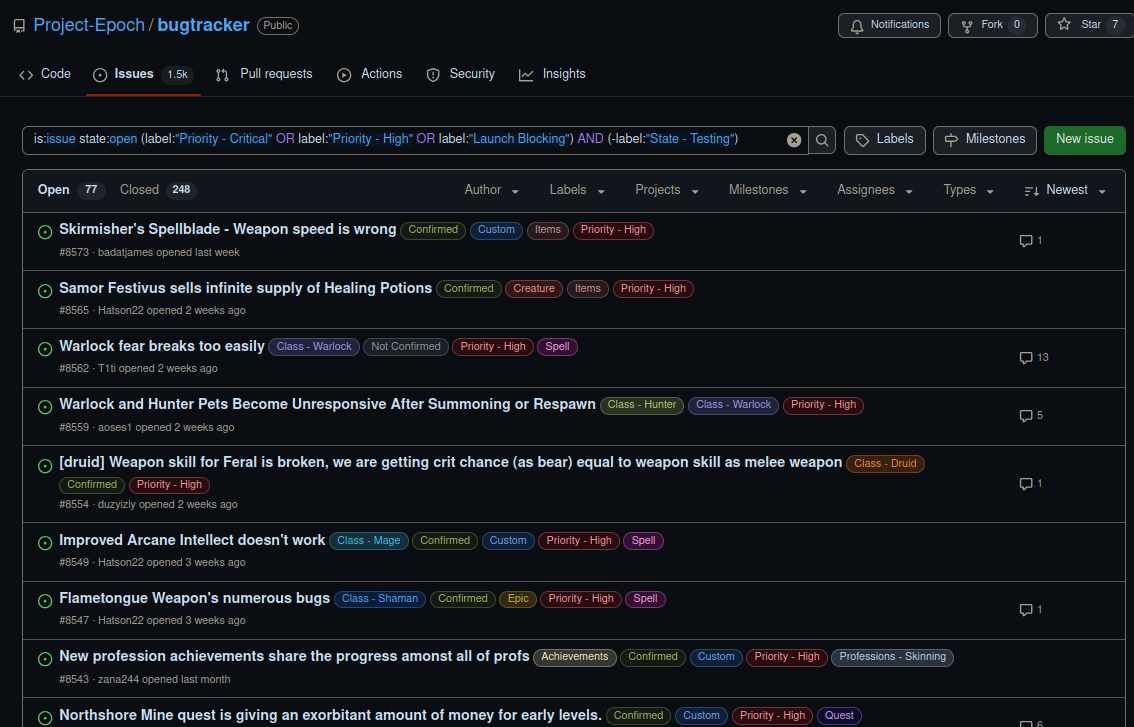This screenshot has height=727, width=1134.
Task: Clear the search filter with the X icon
Action: pyautogui.click(x=794, y=140)
